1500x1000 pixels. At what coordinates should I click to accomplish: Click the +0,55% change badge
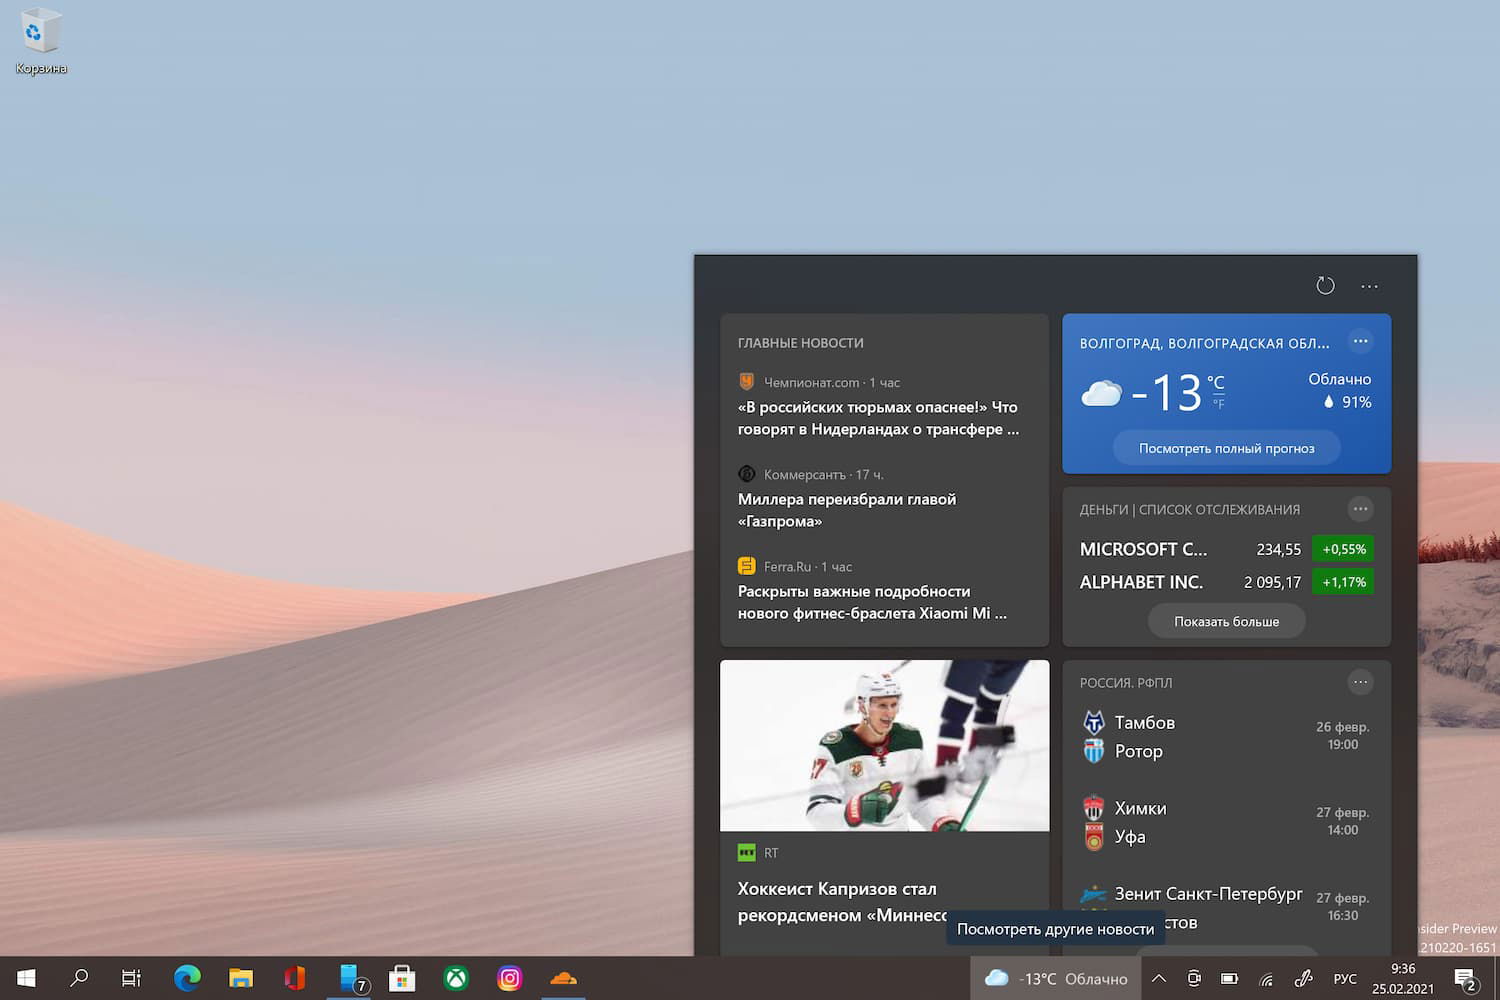[1343, 549]
